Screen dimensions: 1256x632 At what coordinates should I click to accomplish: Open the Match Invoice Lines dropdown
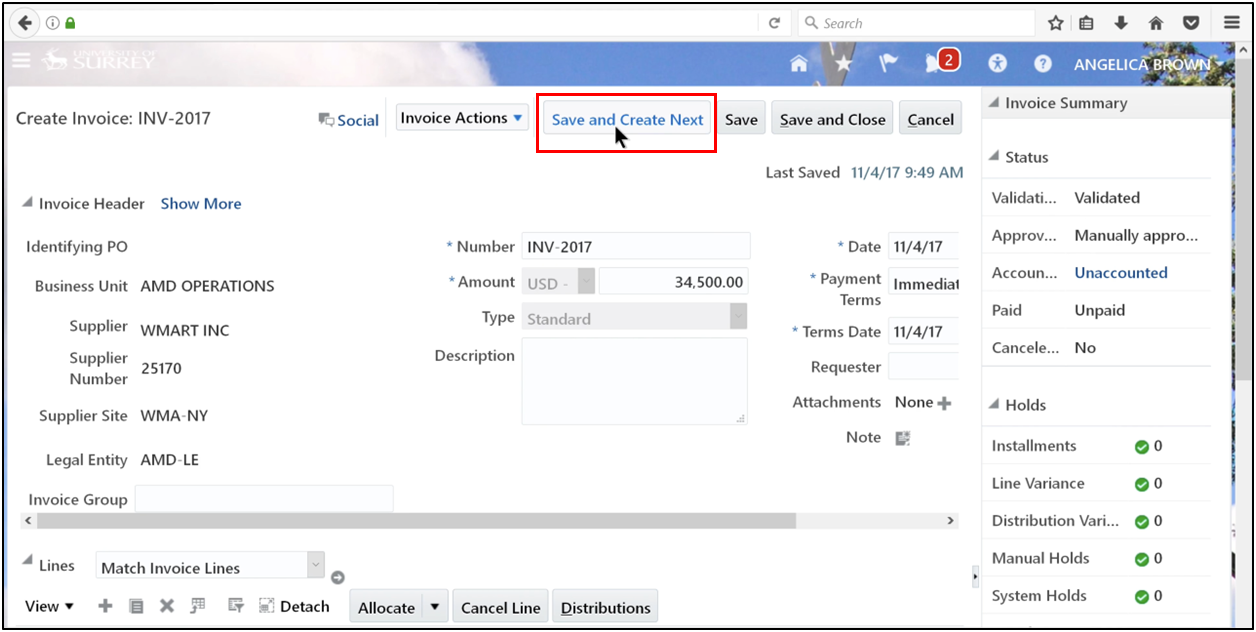[x=315, y=565]
